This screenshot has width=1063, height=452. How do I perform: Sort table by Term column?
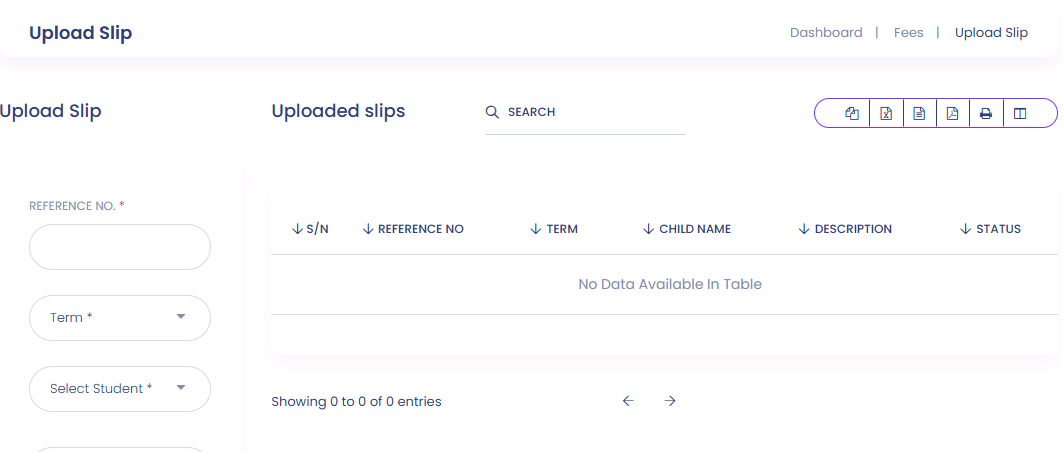coord(554,229)
